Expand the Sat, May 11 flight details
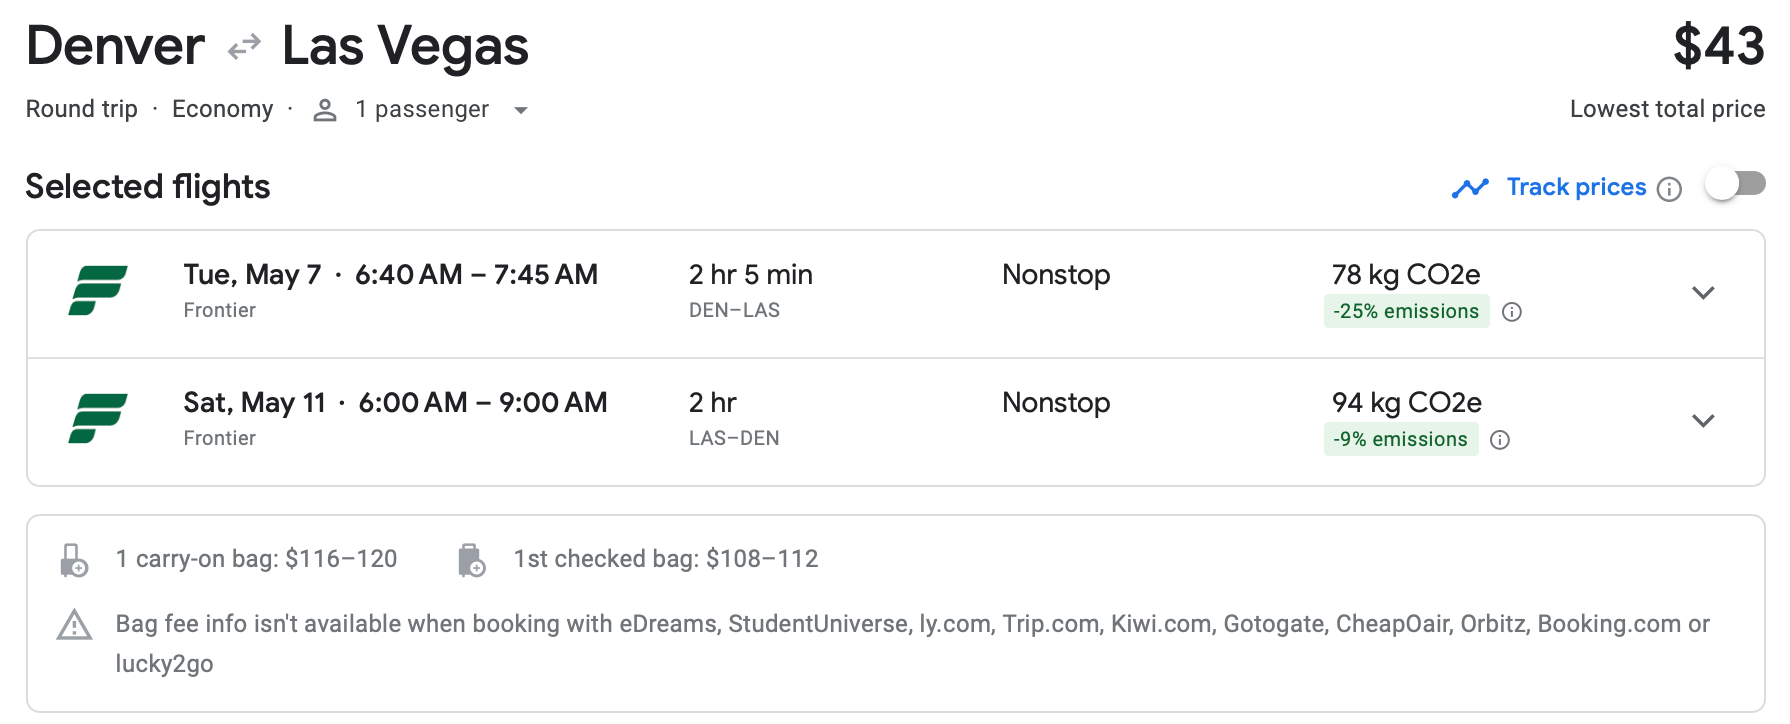 pyautogui.click(x=1703, y=421)
